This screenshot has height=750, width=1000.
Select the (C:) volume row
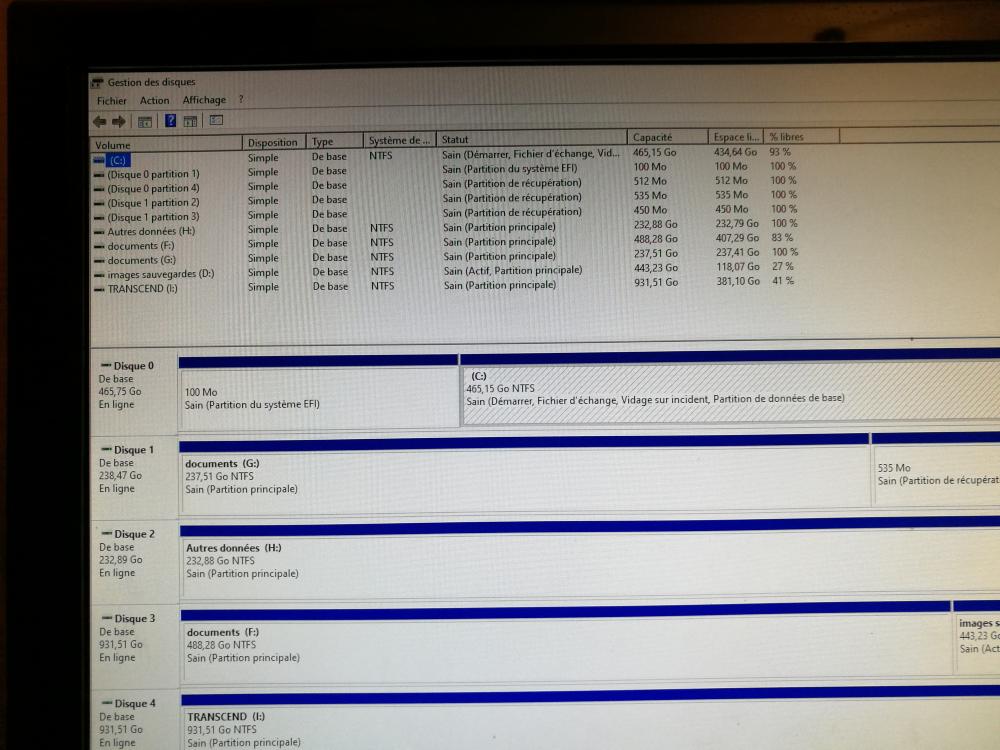(117, 160)
